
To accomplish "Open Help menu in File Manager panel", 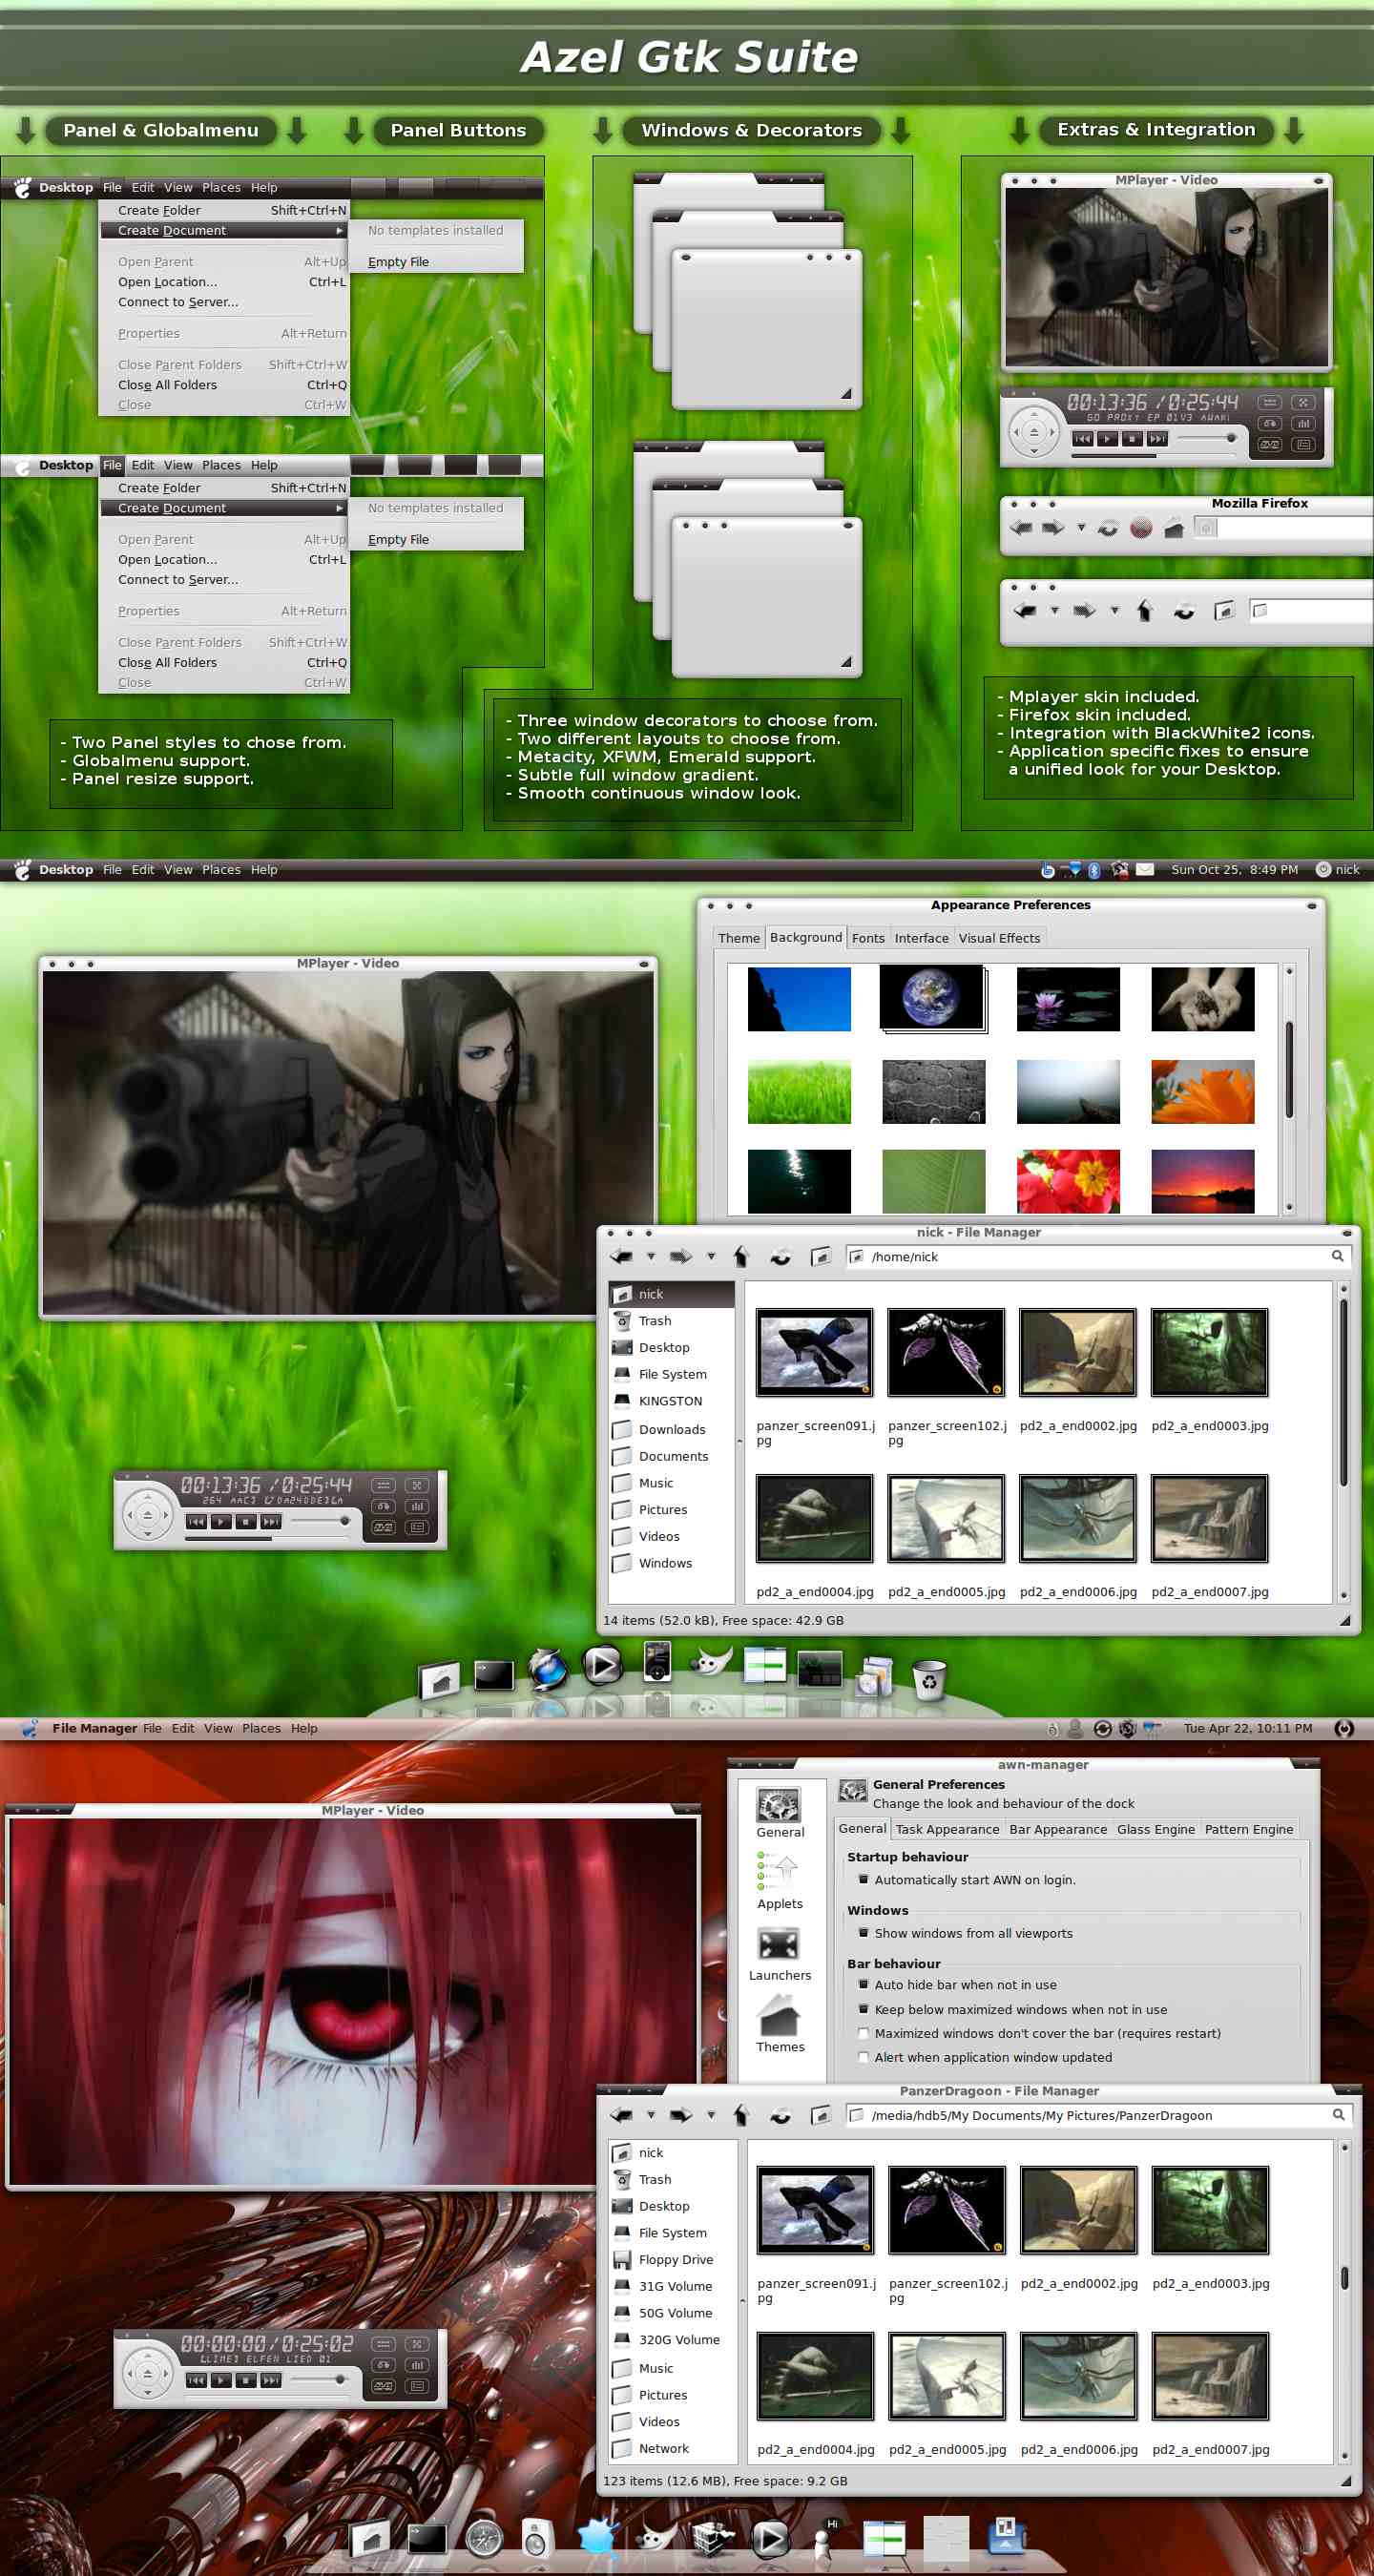I will point(304,1728).
